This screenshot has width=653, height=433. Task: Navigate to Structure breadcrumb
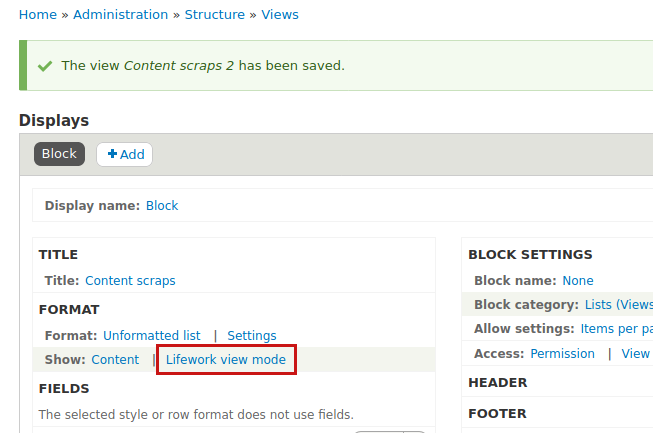click(215, 15)
